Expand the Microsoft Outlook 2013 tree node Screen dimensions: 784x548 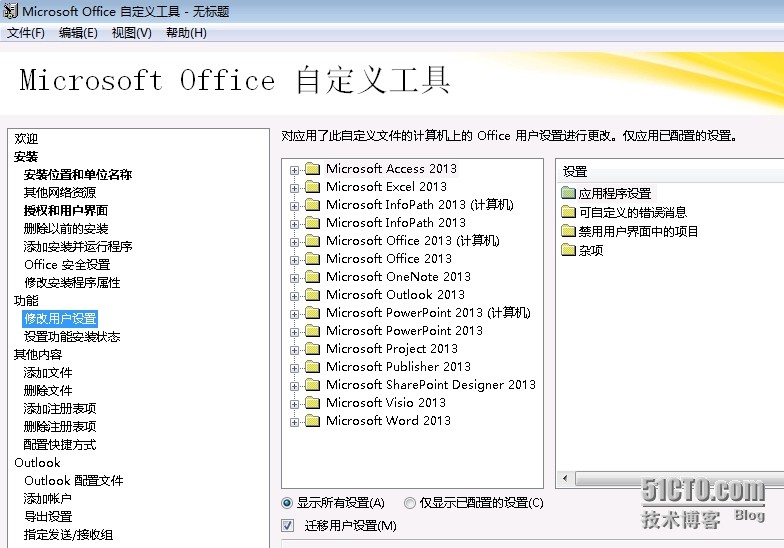(x=294, y=296)
